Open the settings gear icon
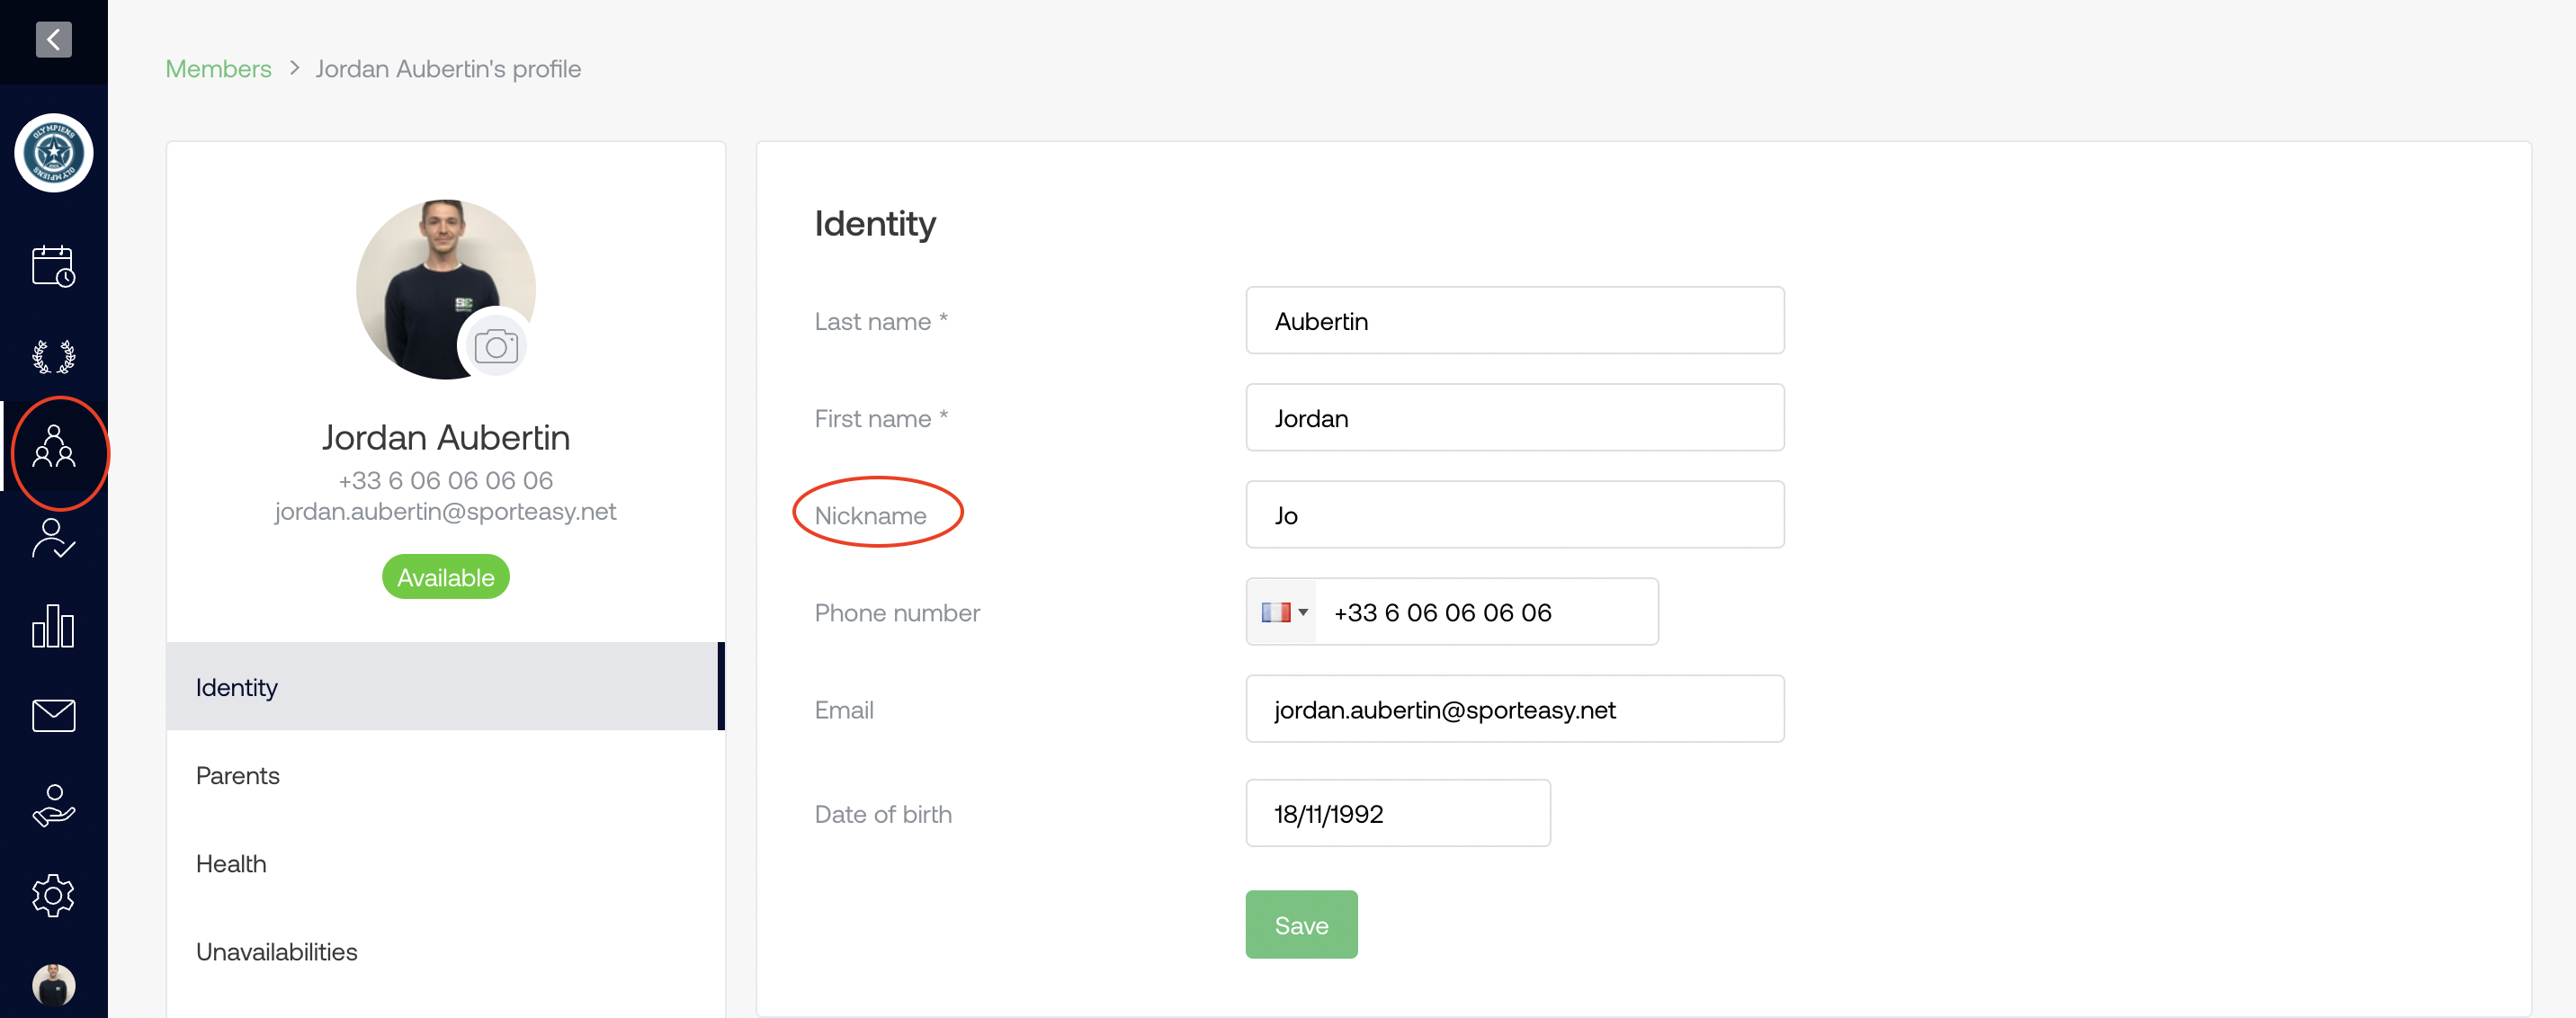The width and height of the screenshot is (2576, 1018). point(53,895)
